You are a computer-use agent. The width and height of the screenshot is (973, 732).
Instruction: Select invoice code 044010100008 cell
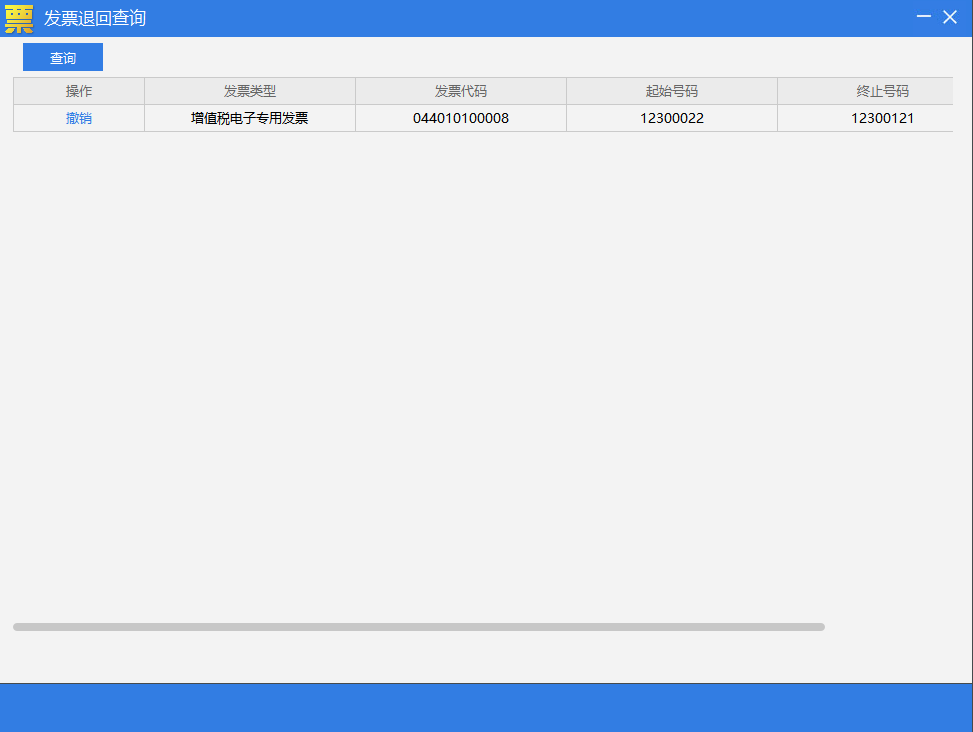pyautogui.click(x=460, y=118)
